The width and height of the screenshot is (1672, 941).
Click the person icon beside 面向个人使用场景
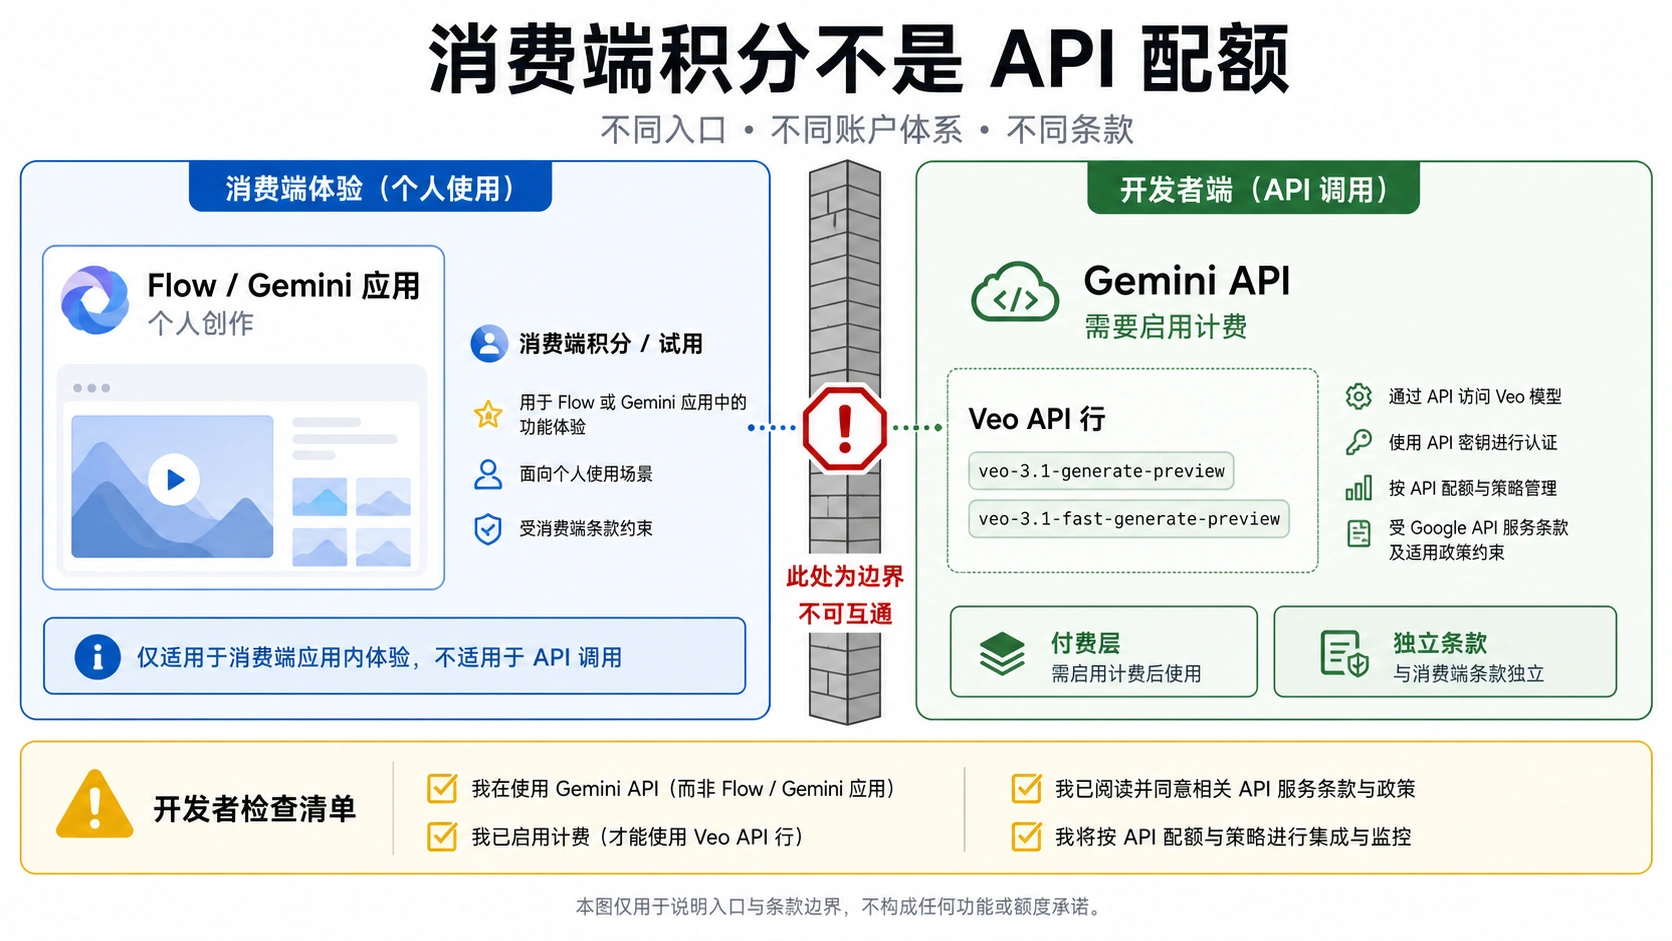488,474
